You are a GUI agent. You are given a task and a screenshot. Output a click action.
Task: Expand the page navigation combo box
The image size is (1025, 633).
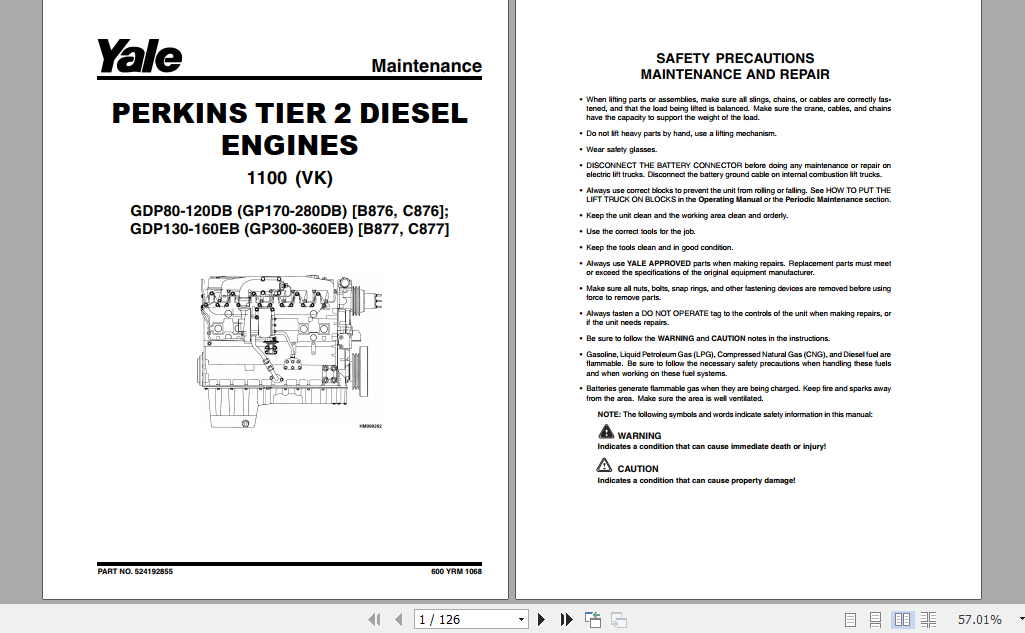click(x=522, y=619)
